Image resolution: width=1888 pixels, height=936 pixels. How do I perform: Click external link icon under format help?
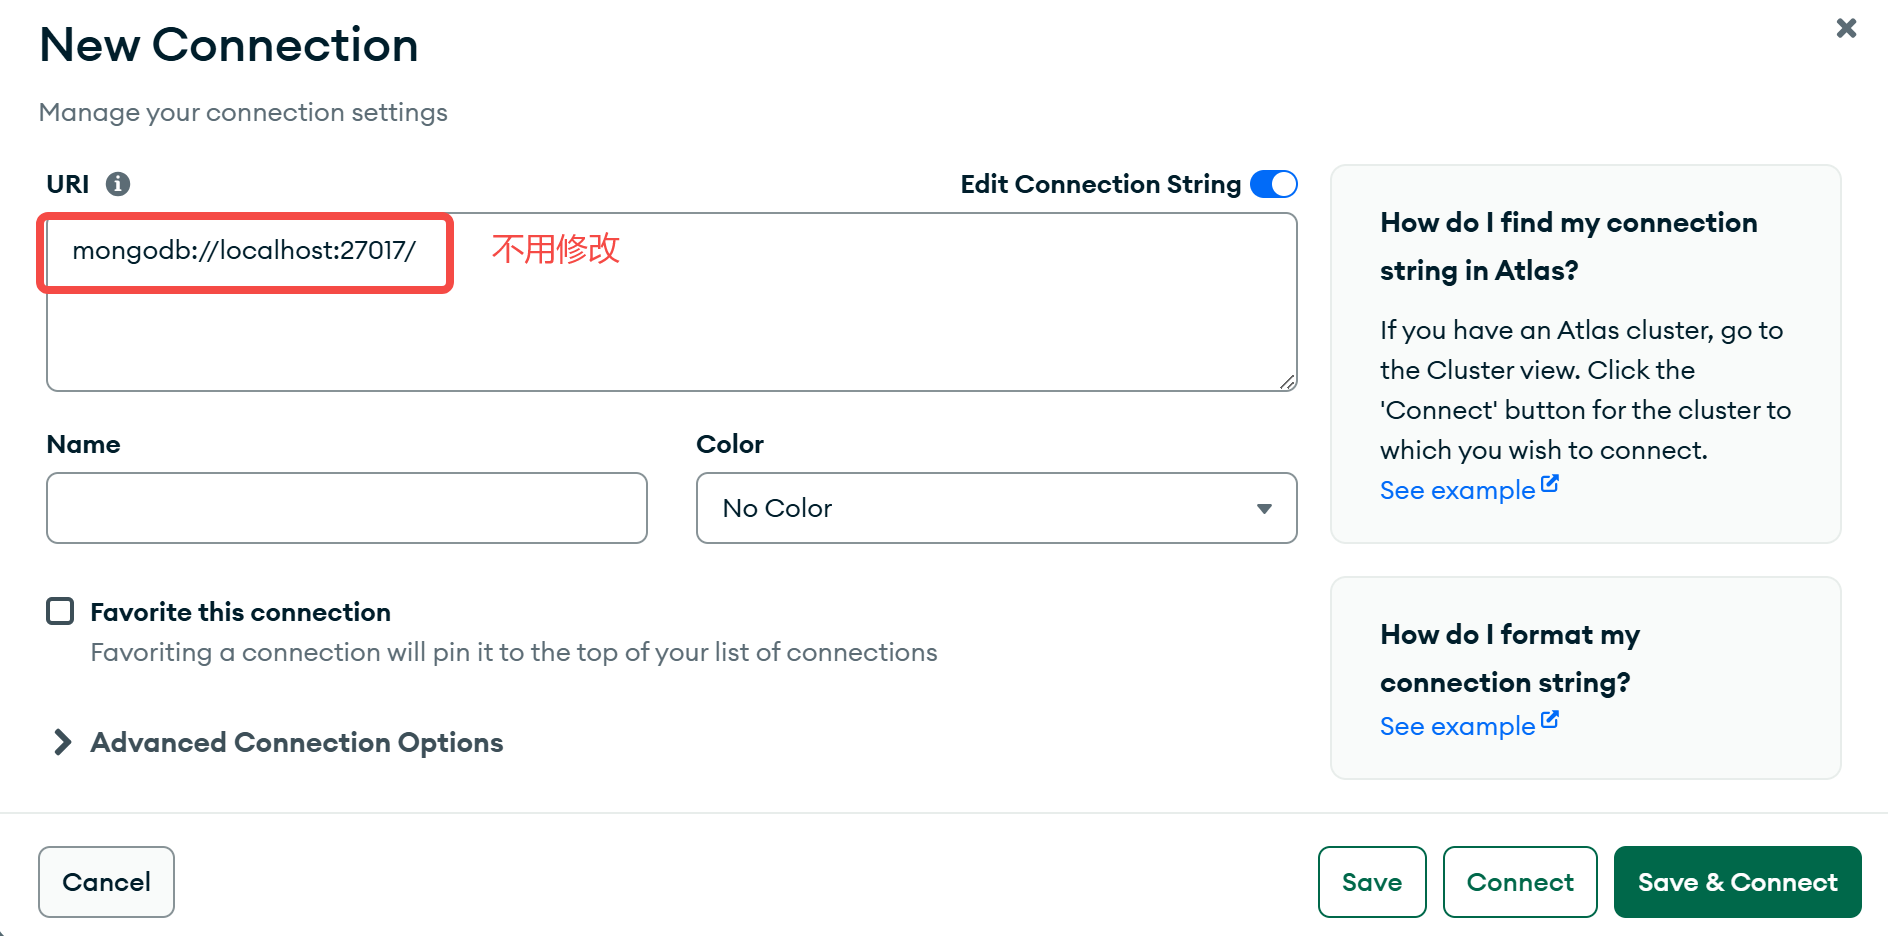(x=1550, y=720)
